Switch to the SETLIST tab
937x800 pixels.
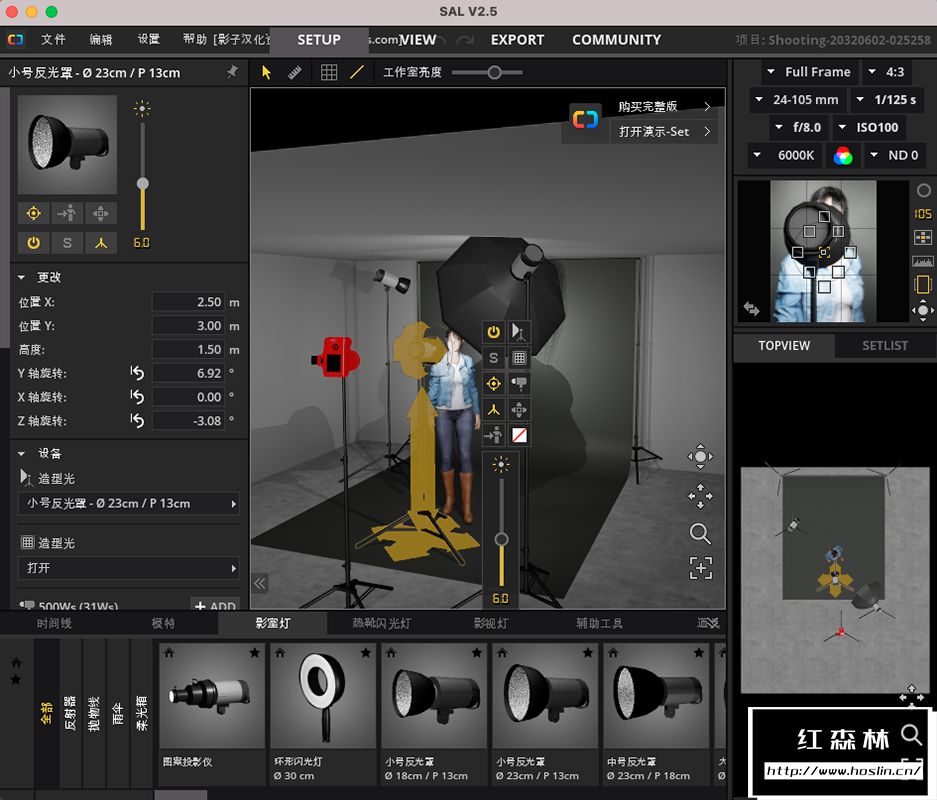pos(884,345)
